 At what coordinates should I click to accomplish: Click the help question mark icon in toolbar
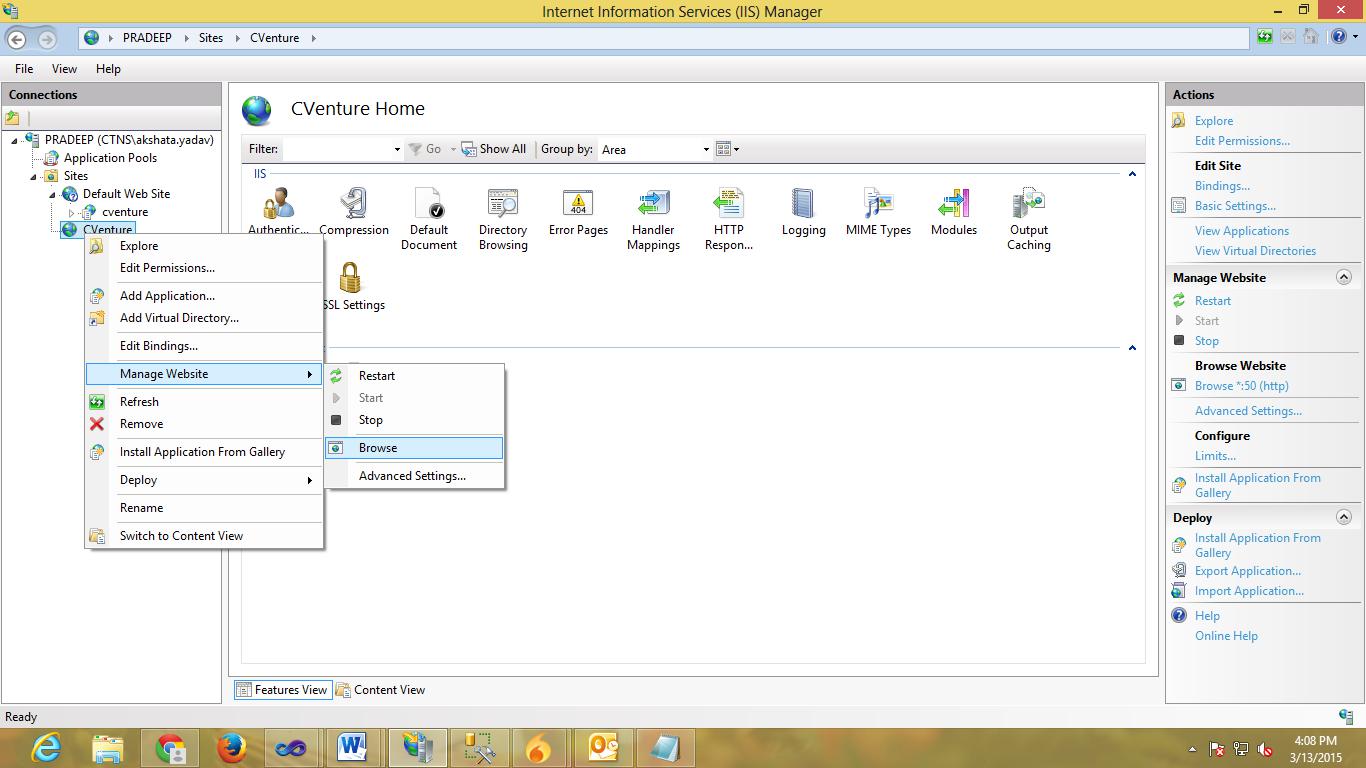tap(1339, 37)
